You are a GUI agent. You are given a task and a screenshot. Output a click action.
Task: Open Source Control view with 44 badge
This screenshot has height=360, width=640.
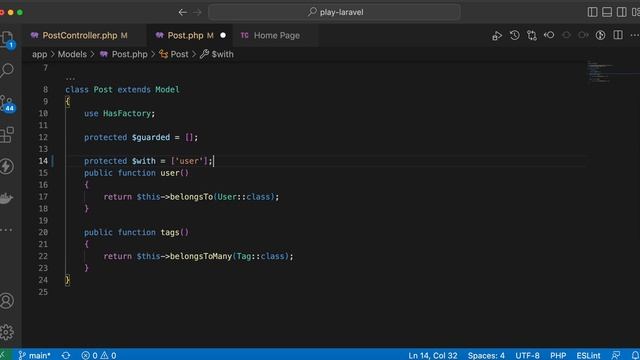7,103
